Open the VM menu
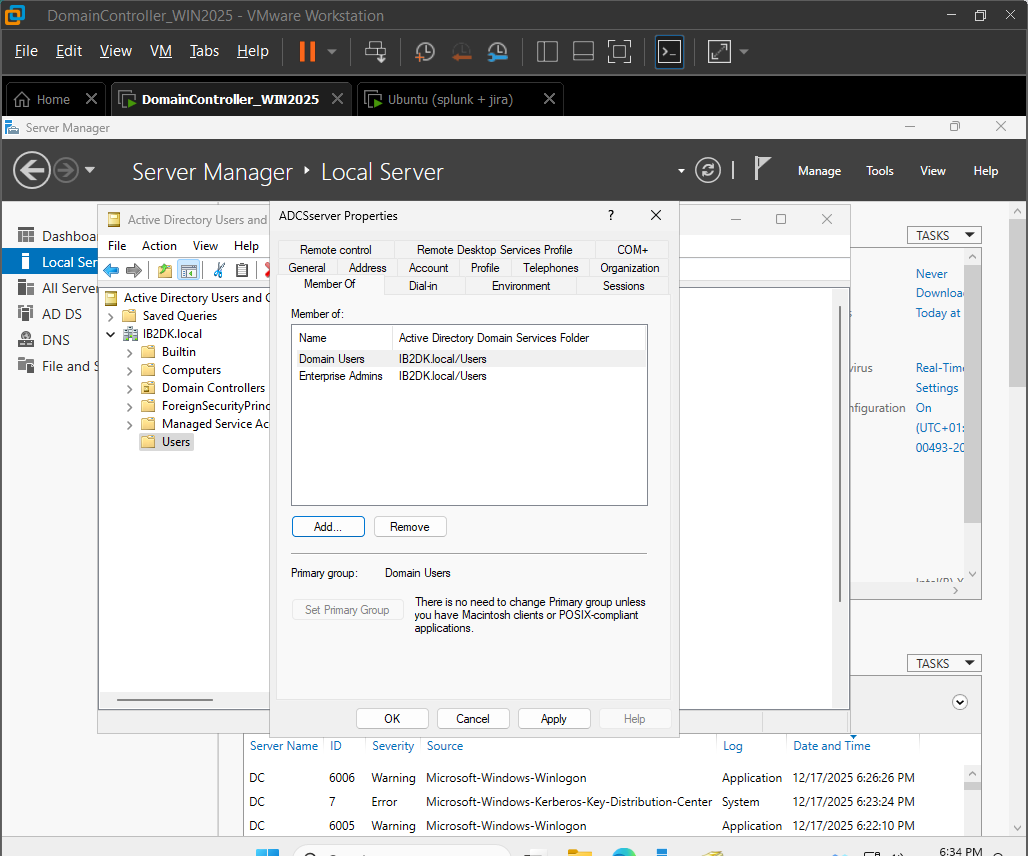This screenshot has width=1028, height=856. click(x=161, y=51)
